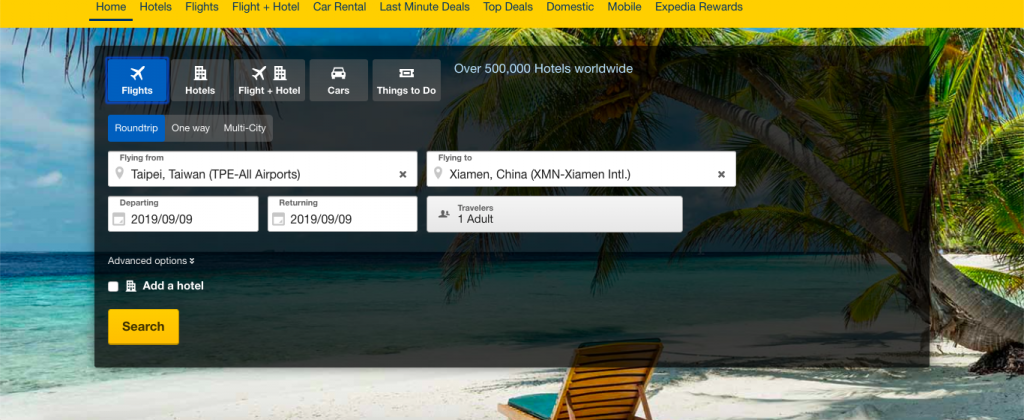The image size is (1024, 420).
Task: Open the Travelers 1 Adult dropdown
Action: tap(554, 214)
